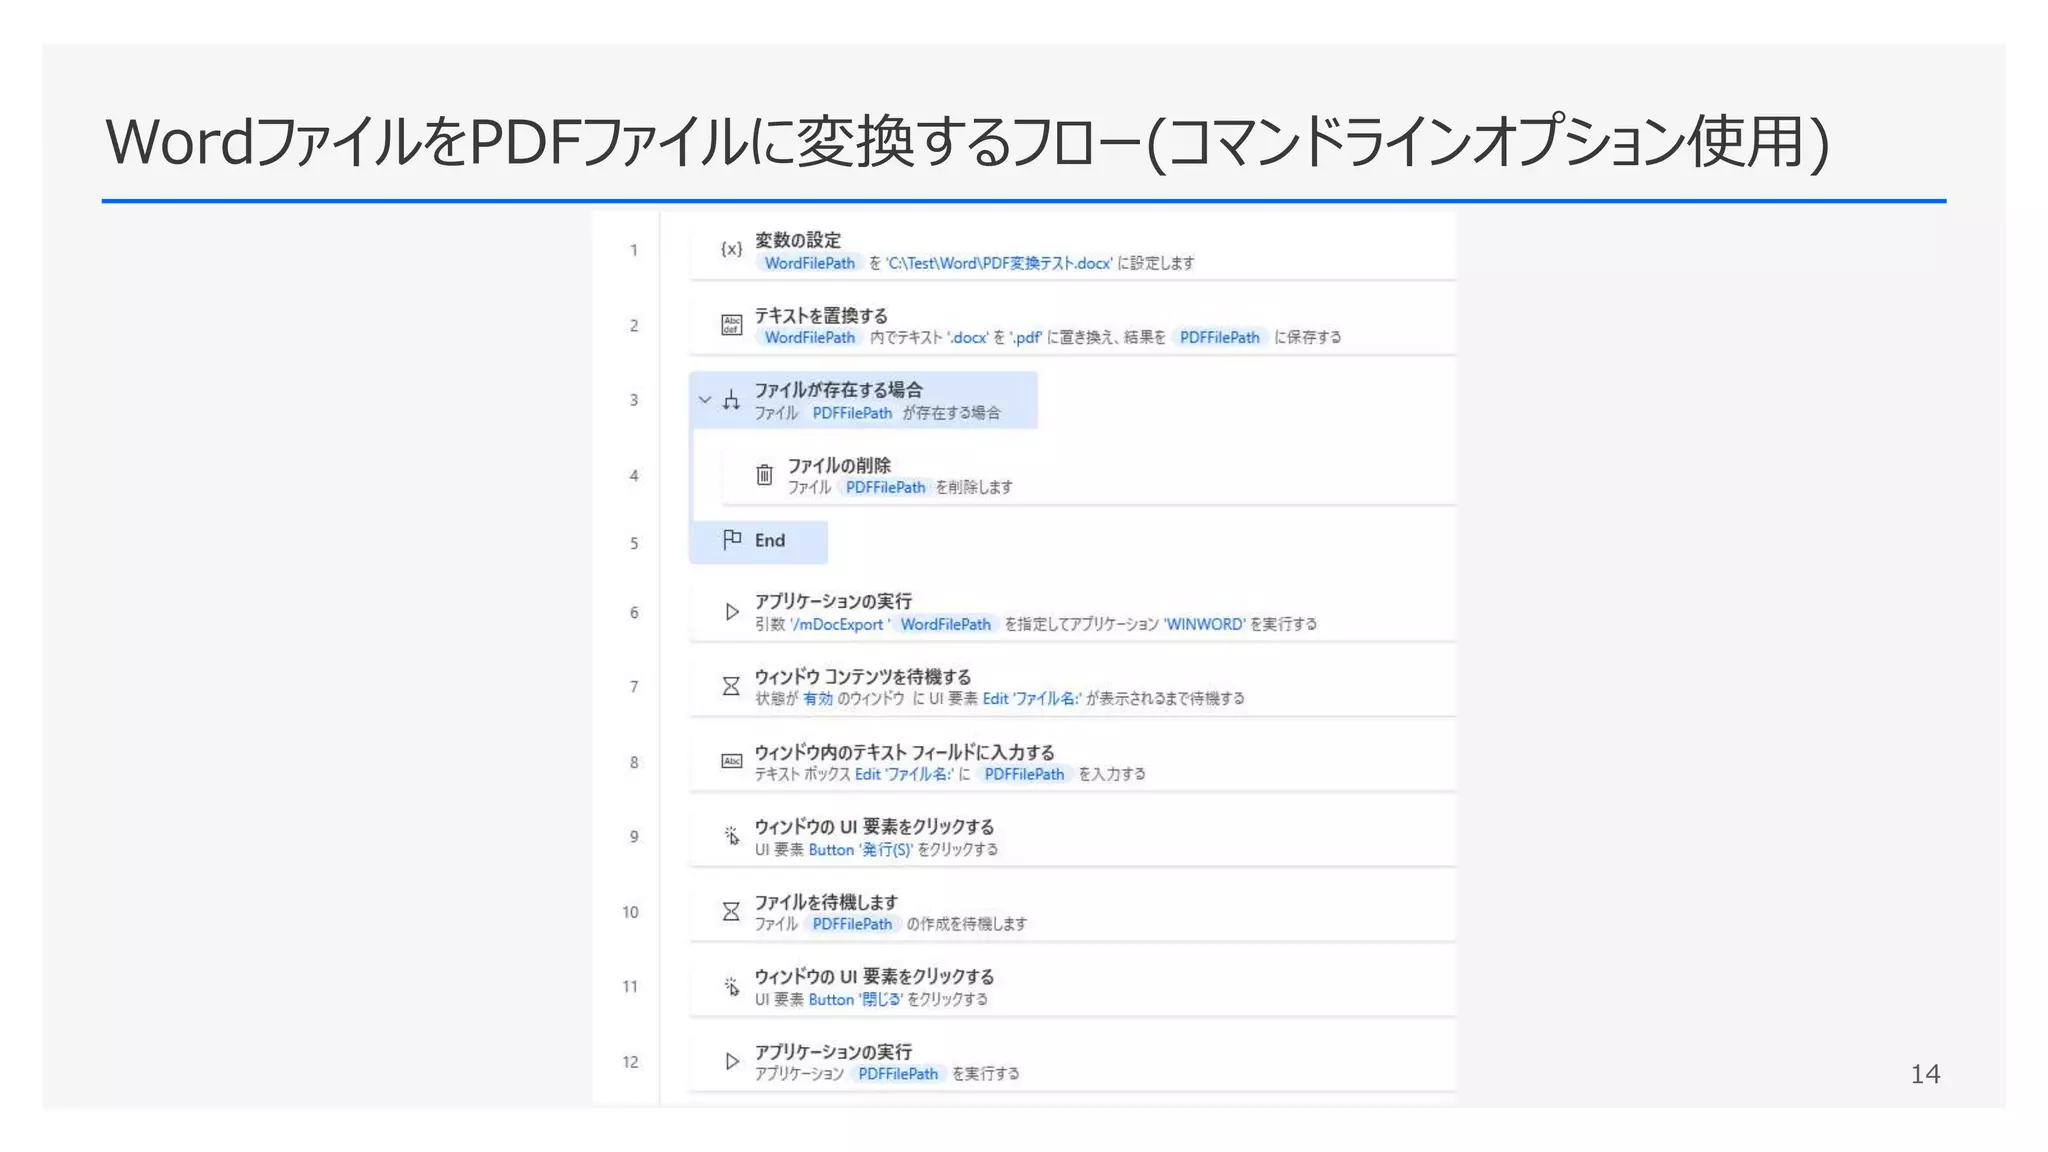
Task: Click the replace text icon in step 2
Action: (732, 325)
